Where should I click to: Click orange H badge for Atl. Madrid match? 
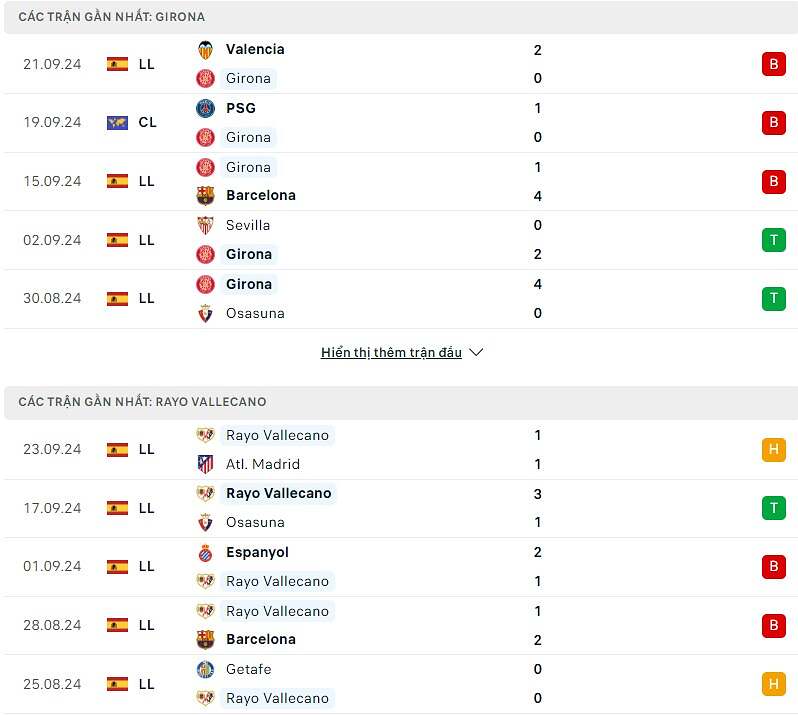click(x=774, y=449)
